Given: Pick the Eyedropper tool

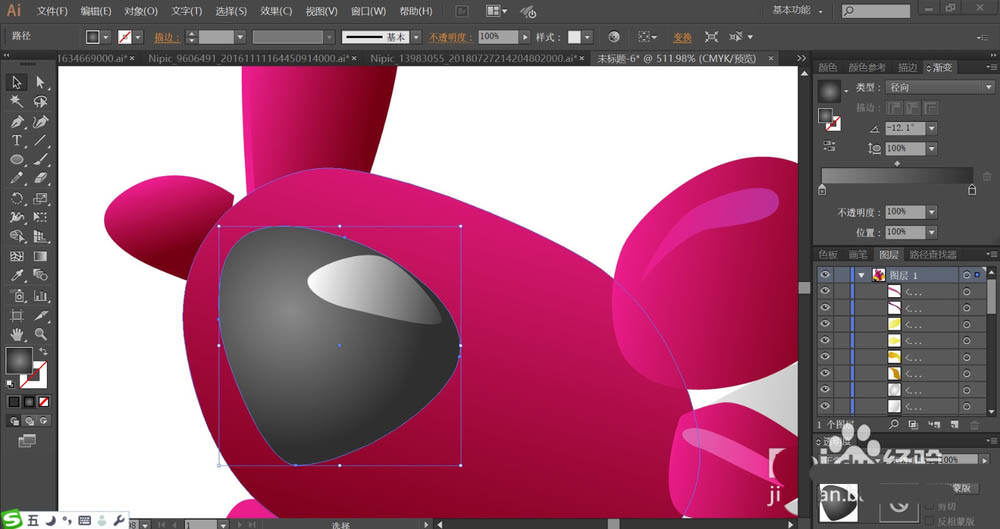Looking at the screenshot, I should (17, 275).
